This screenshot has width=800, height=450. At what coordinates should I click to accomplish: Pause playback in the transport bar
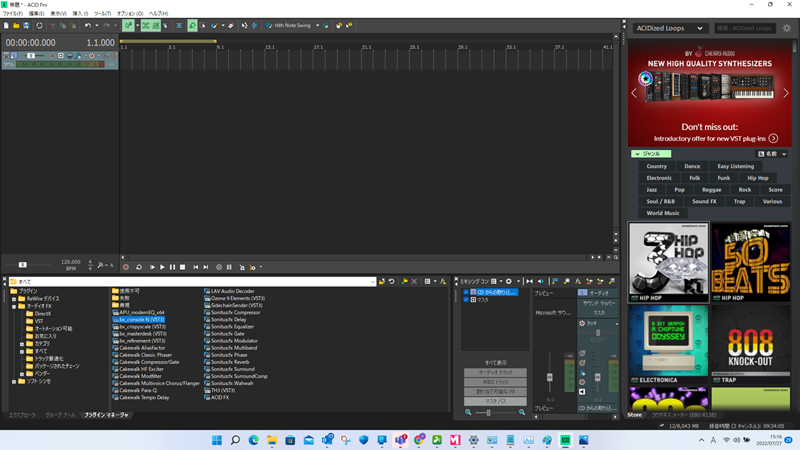click(x=172, y=267)
